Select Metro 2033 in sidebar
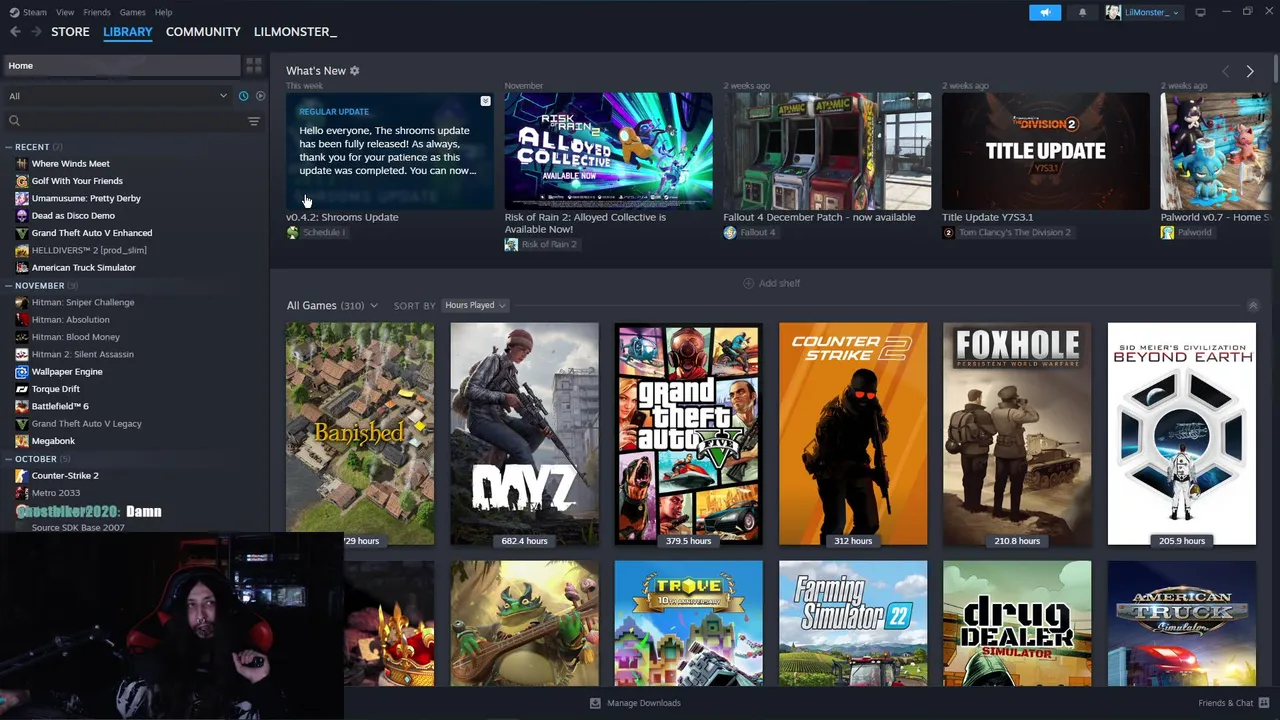This screenshot has height=720, width=1280. 55,493
